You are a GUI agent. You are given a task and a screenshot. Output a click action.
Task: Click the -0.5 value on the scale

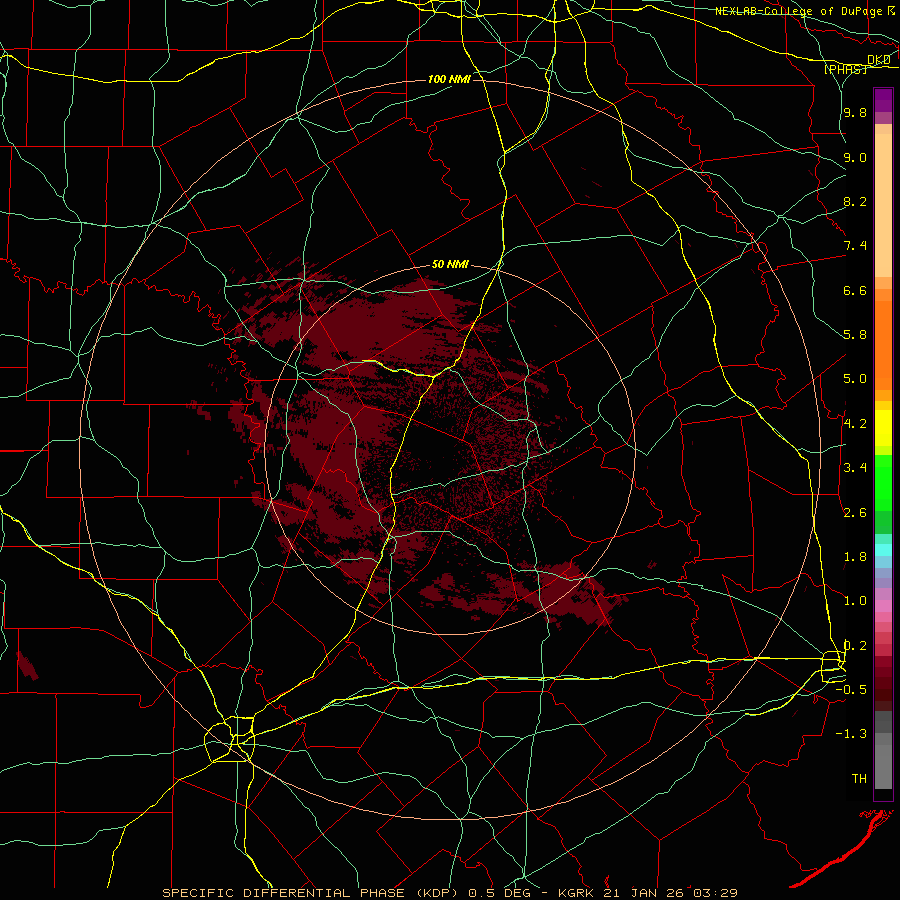tap(851, 690)
